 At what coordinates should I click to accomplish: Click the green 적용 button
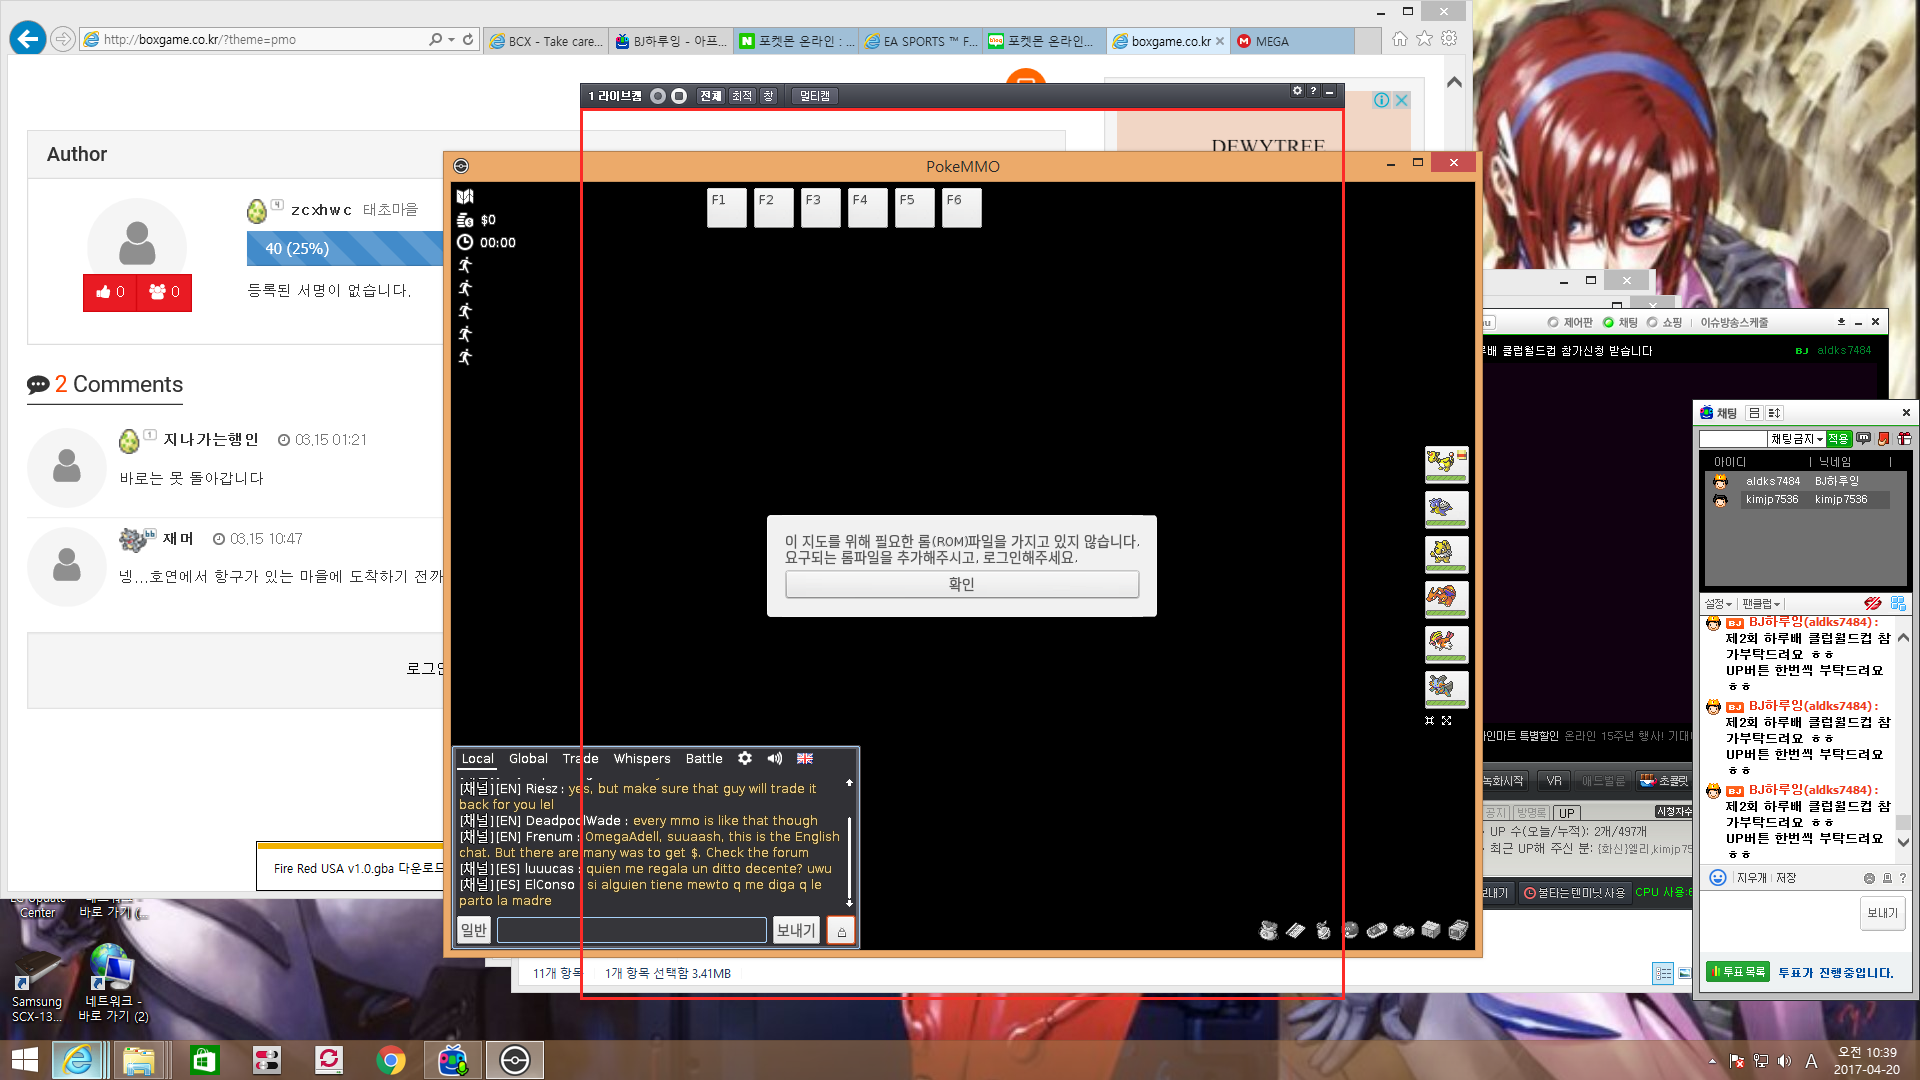pos(1838,439)
